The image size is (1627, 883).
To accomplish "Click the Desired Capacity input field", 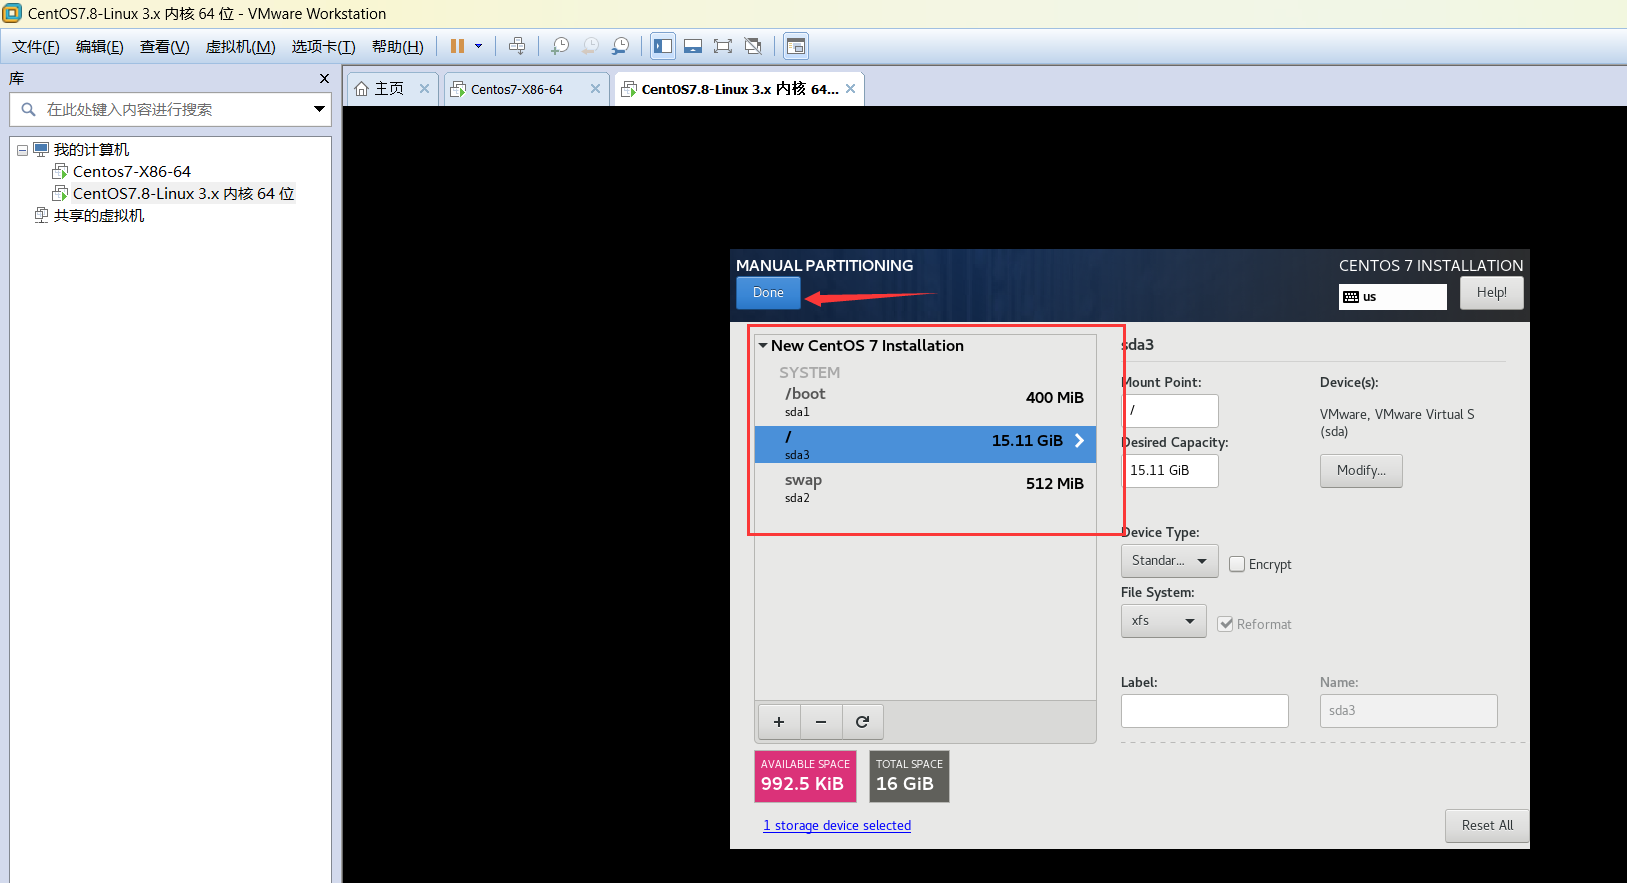I will click(1170, 471).
